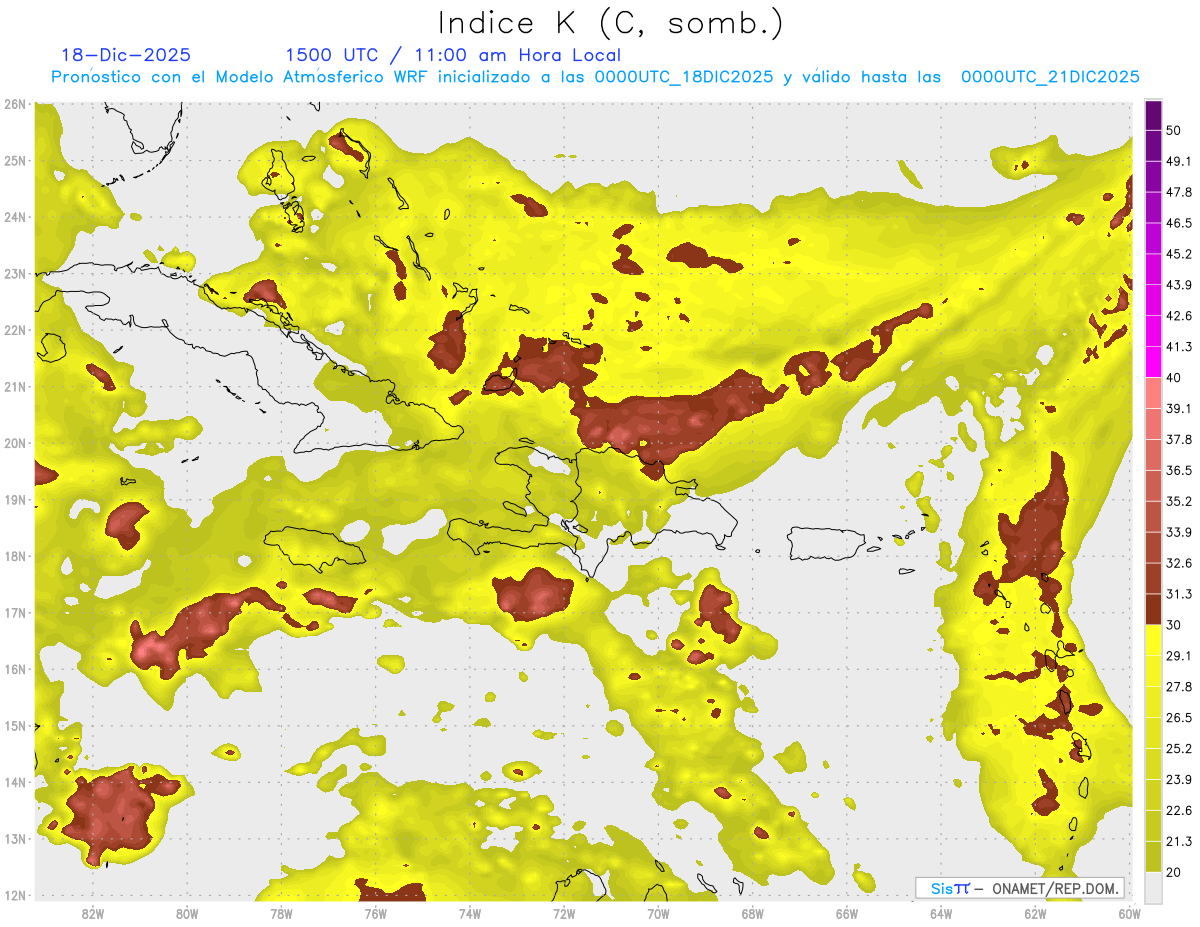Click the '40' legend value
This screenshot has height=927, width=1200.
coord(1175,378)
